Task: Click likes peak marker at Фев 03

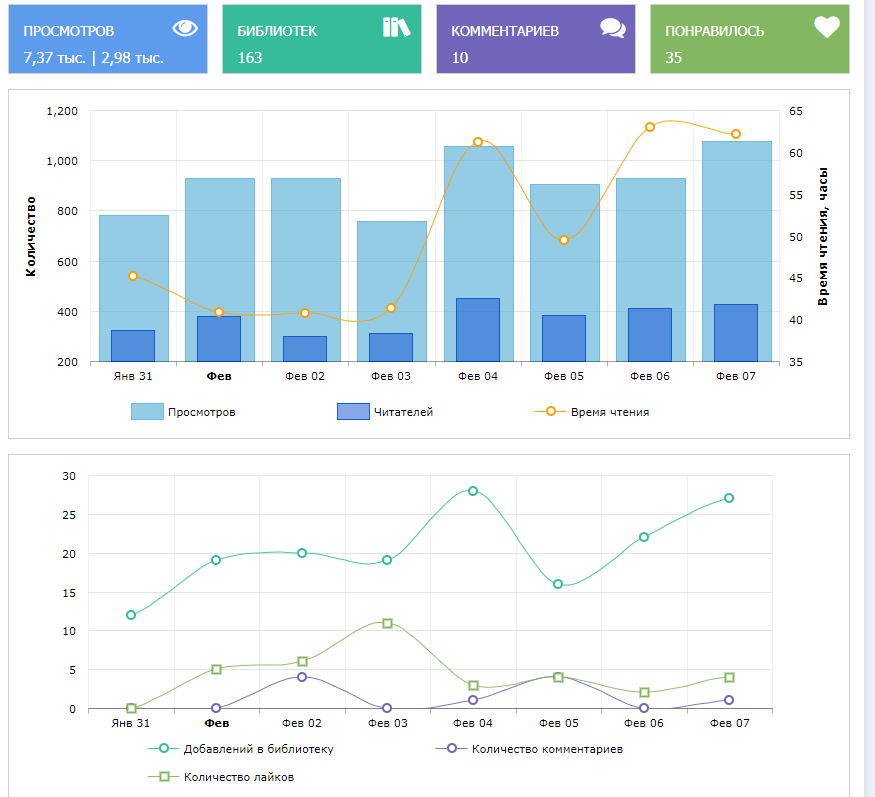Action: [x=387, y=623]
